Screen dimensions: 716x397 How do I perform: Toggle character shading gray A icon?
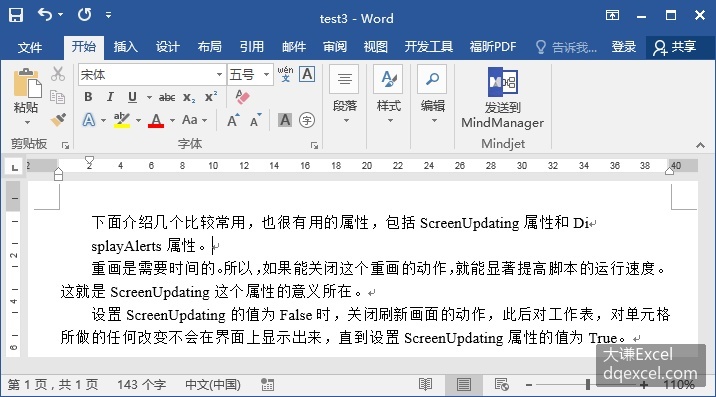click(285, 120)
